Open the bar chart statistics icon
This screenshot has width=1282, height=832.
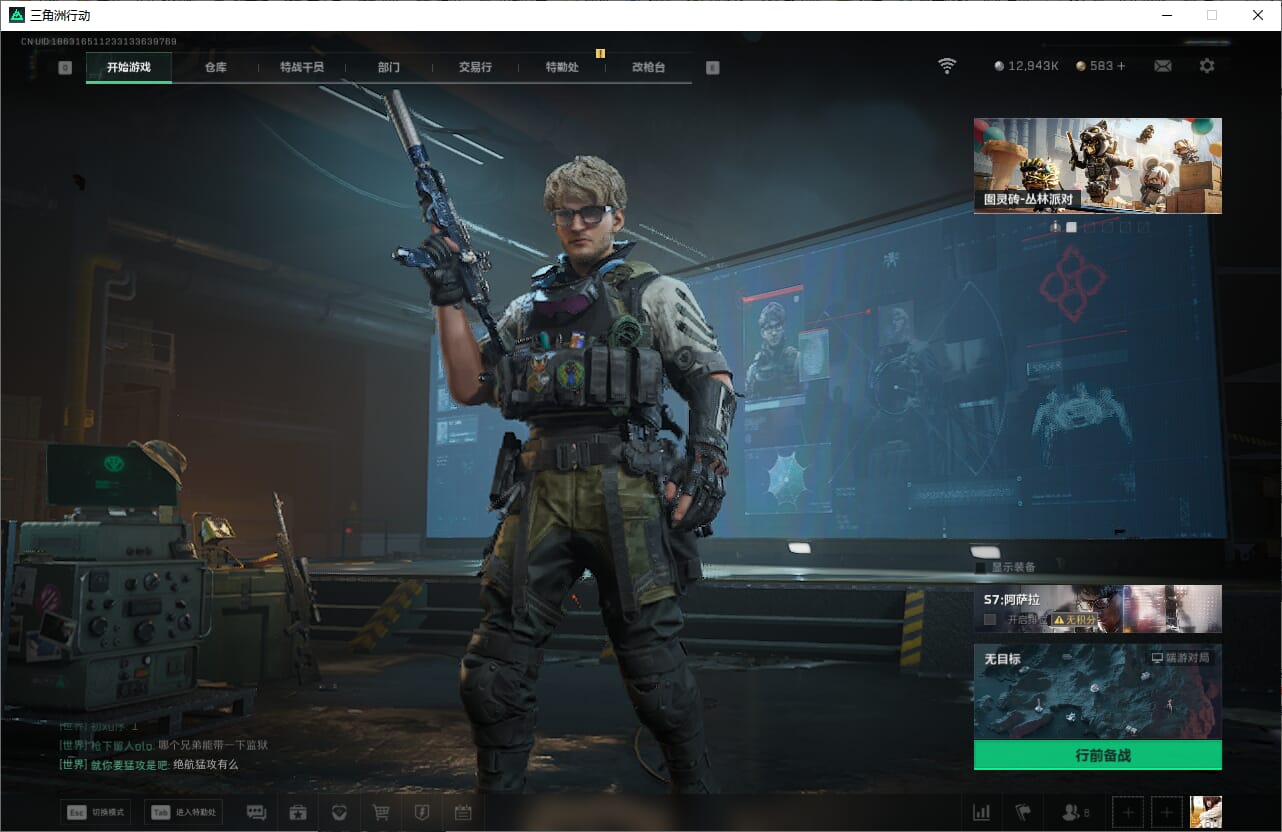pyautogui.click(x=982, y=812)
